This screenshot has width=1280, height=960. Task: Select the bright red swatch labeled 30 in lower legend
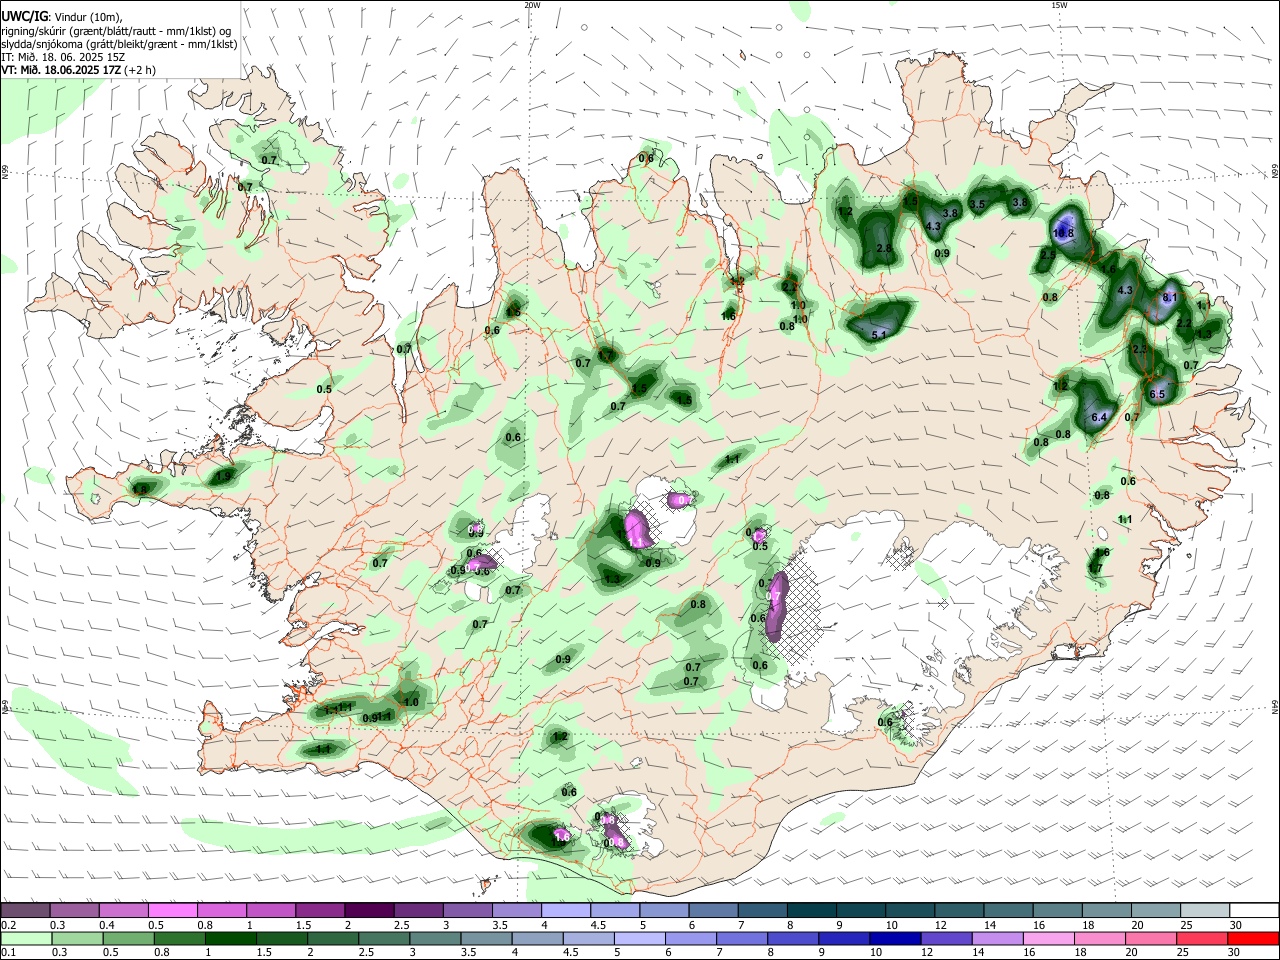pyautogui.click(x=1254, y=938)
